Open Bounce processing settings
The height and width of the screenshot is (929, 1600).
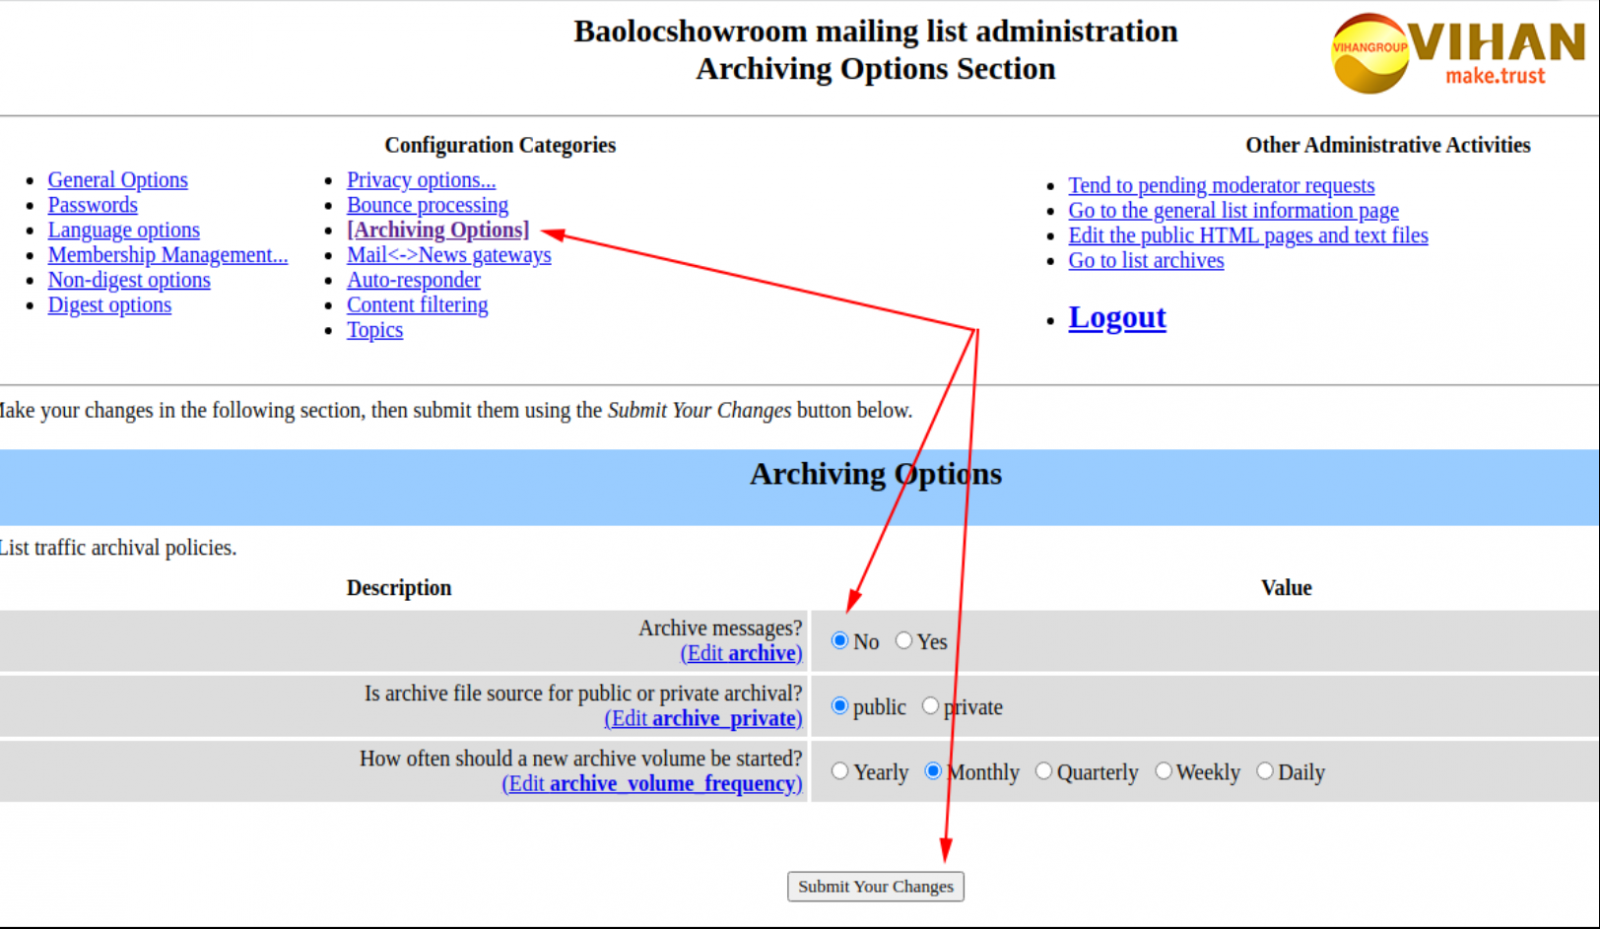(427, 205)
